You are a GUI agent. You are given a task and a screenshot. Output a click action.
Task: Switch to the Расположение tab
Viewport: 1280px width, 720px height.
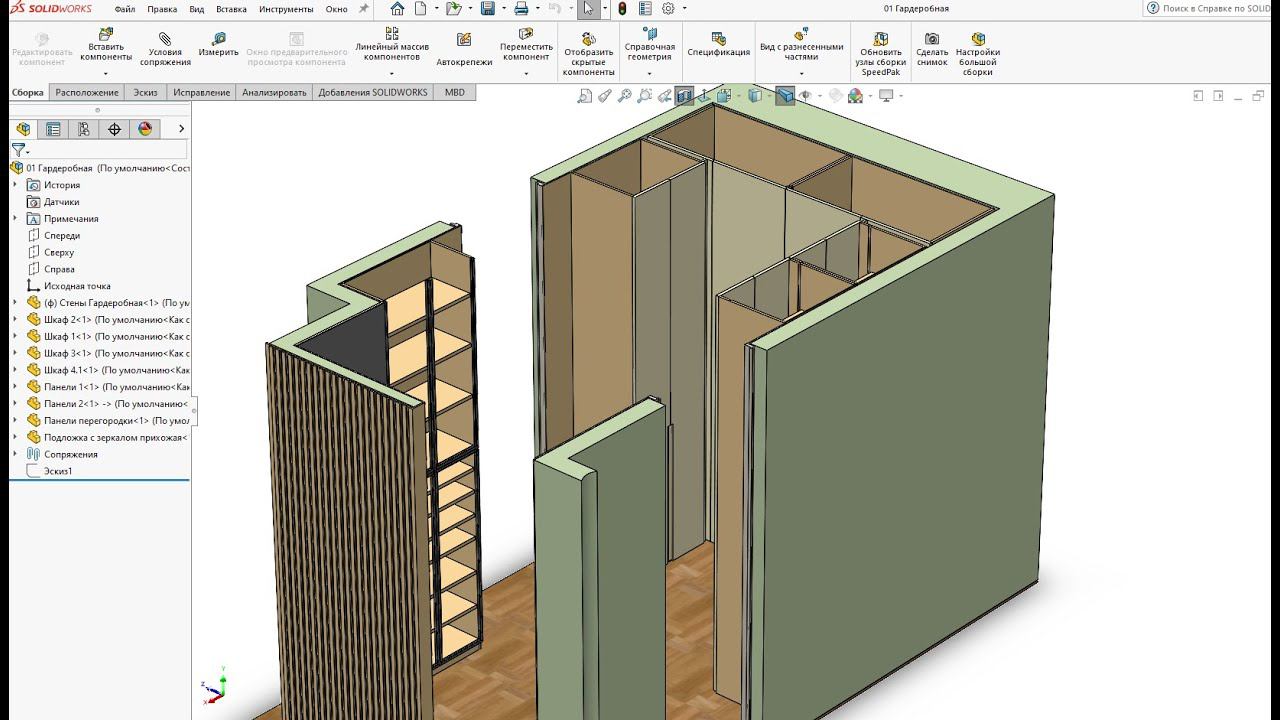coord(87,93)
